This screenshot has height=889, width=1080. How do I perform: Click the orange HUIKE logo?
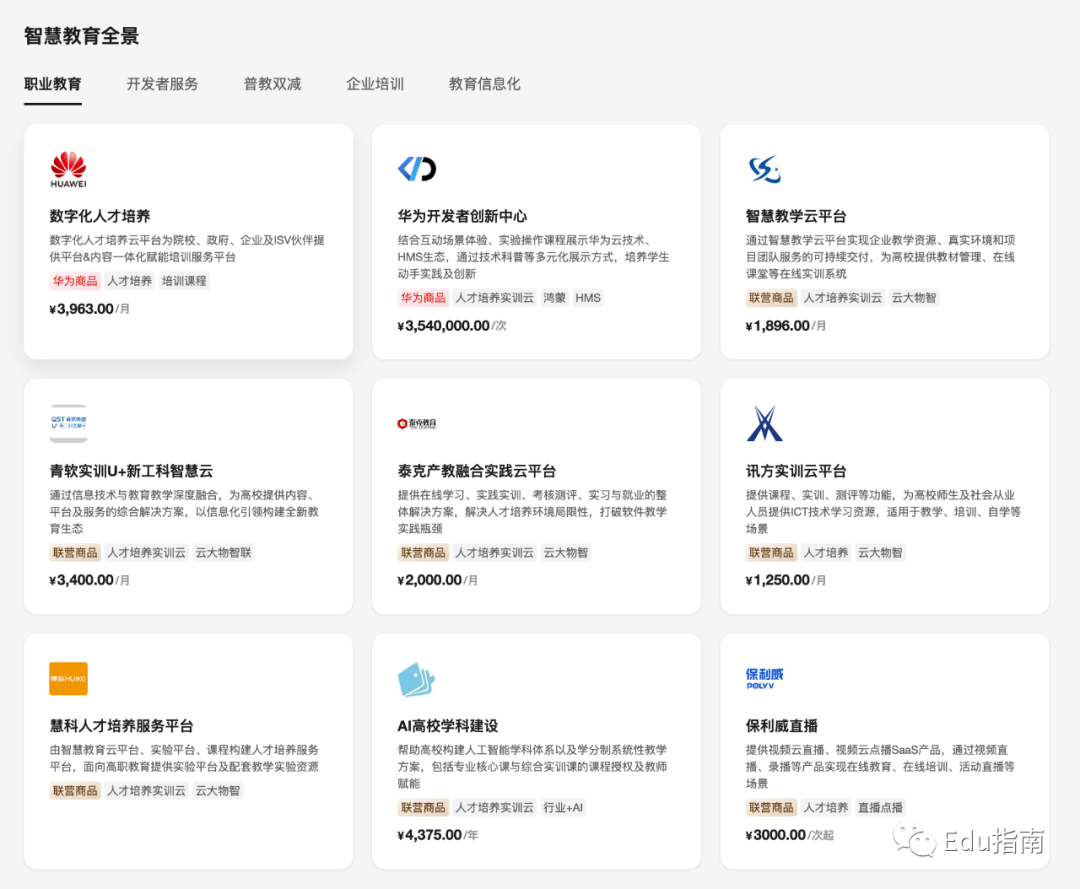(x=68, y=678)
